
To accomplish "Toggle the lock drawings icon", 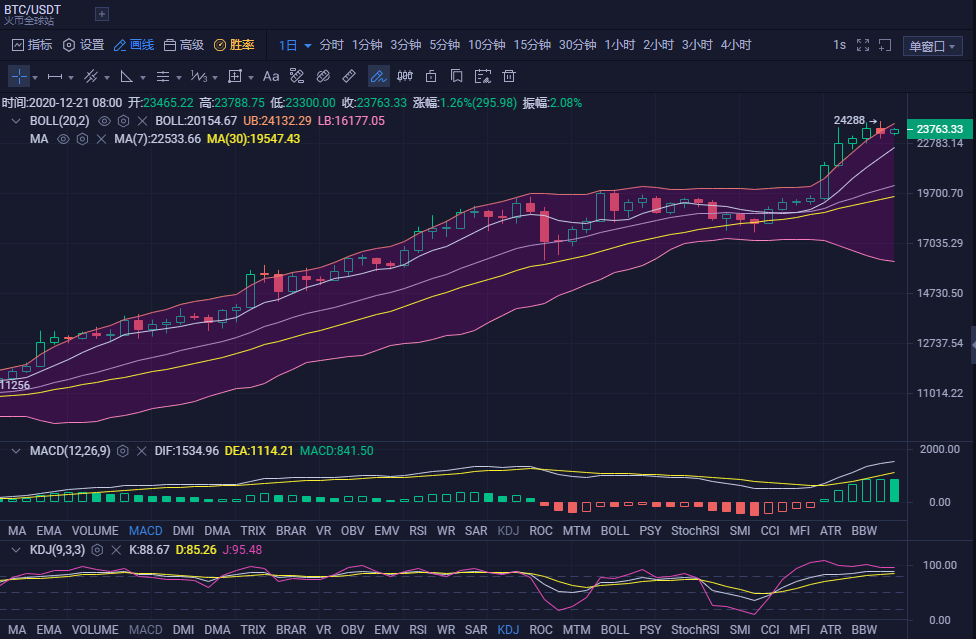I will click(431, 76).
